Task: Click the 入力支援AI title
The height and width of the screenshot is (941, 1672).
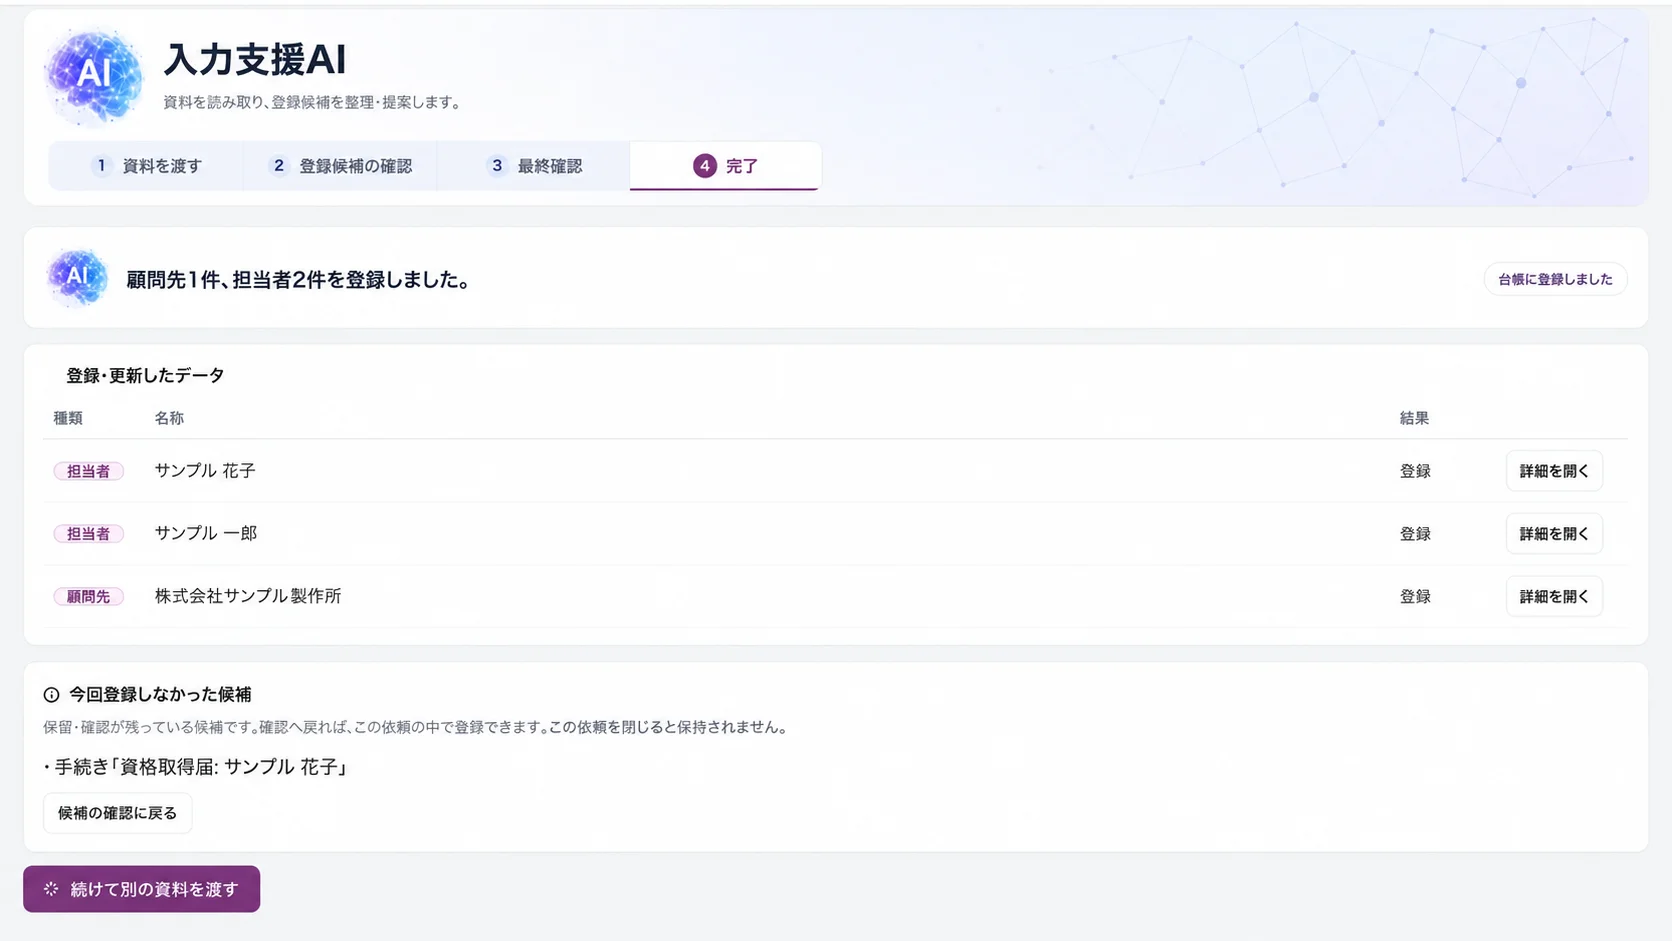Action: click(255, 60)
